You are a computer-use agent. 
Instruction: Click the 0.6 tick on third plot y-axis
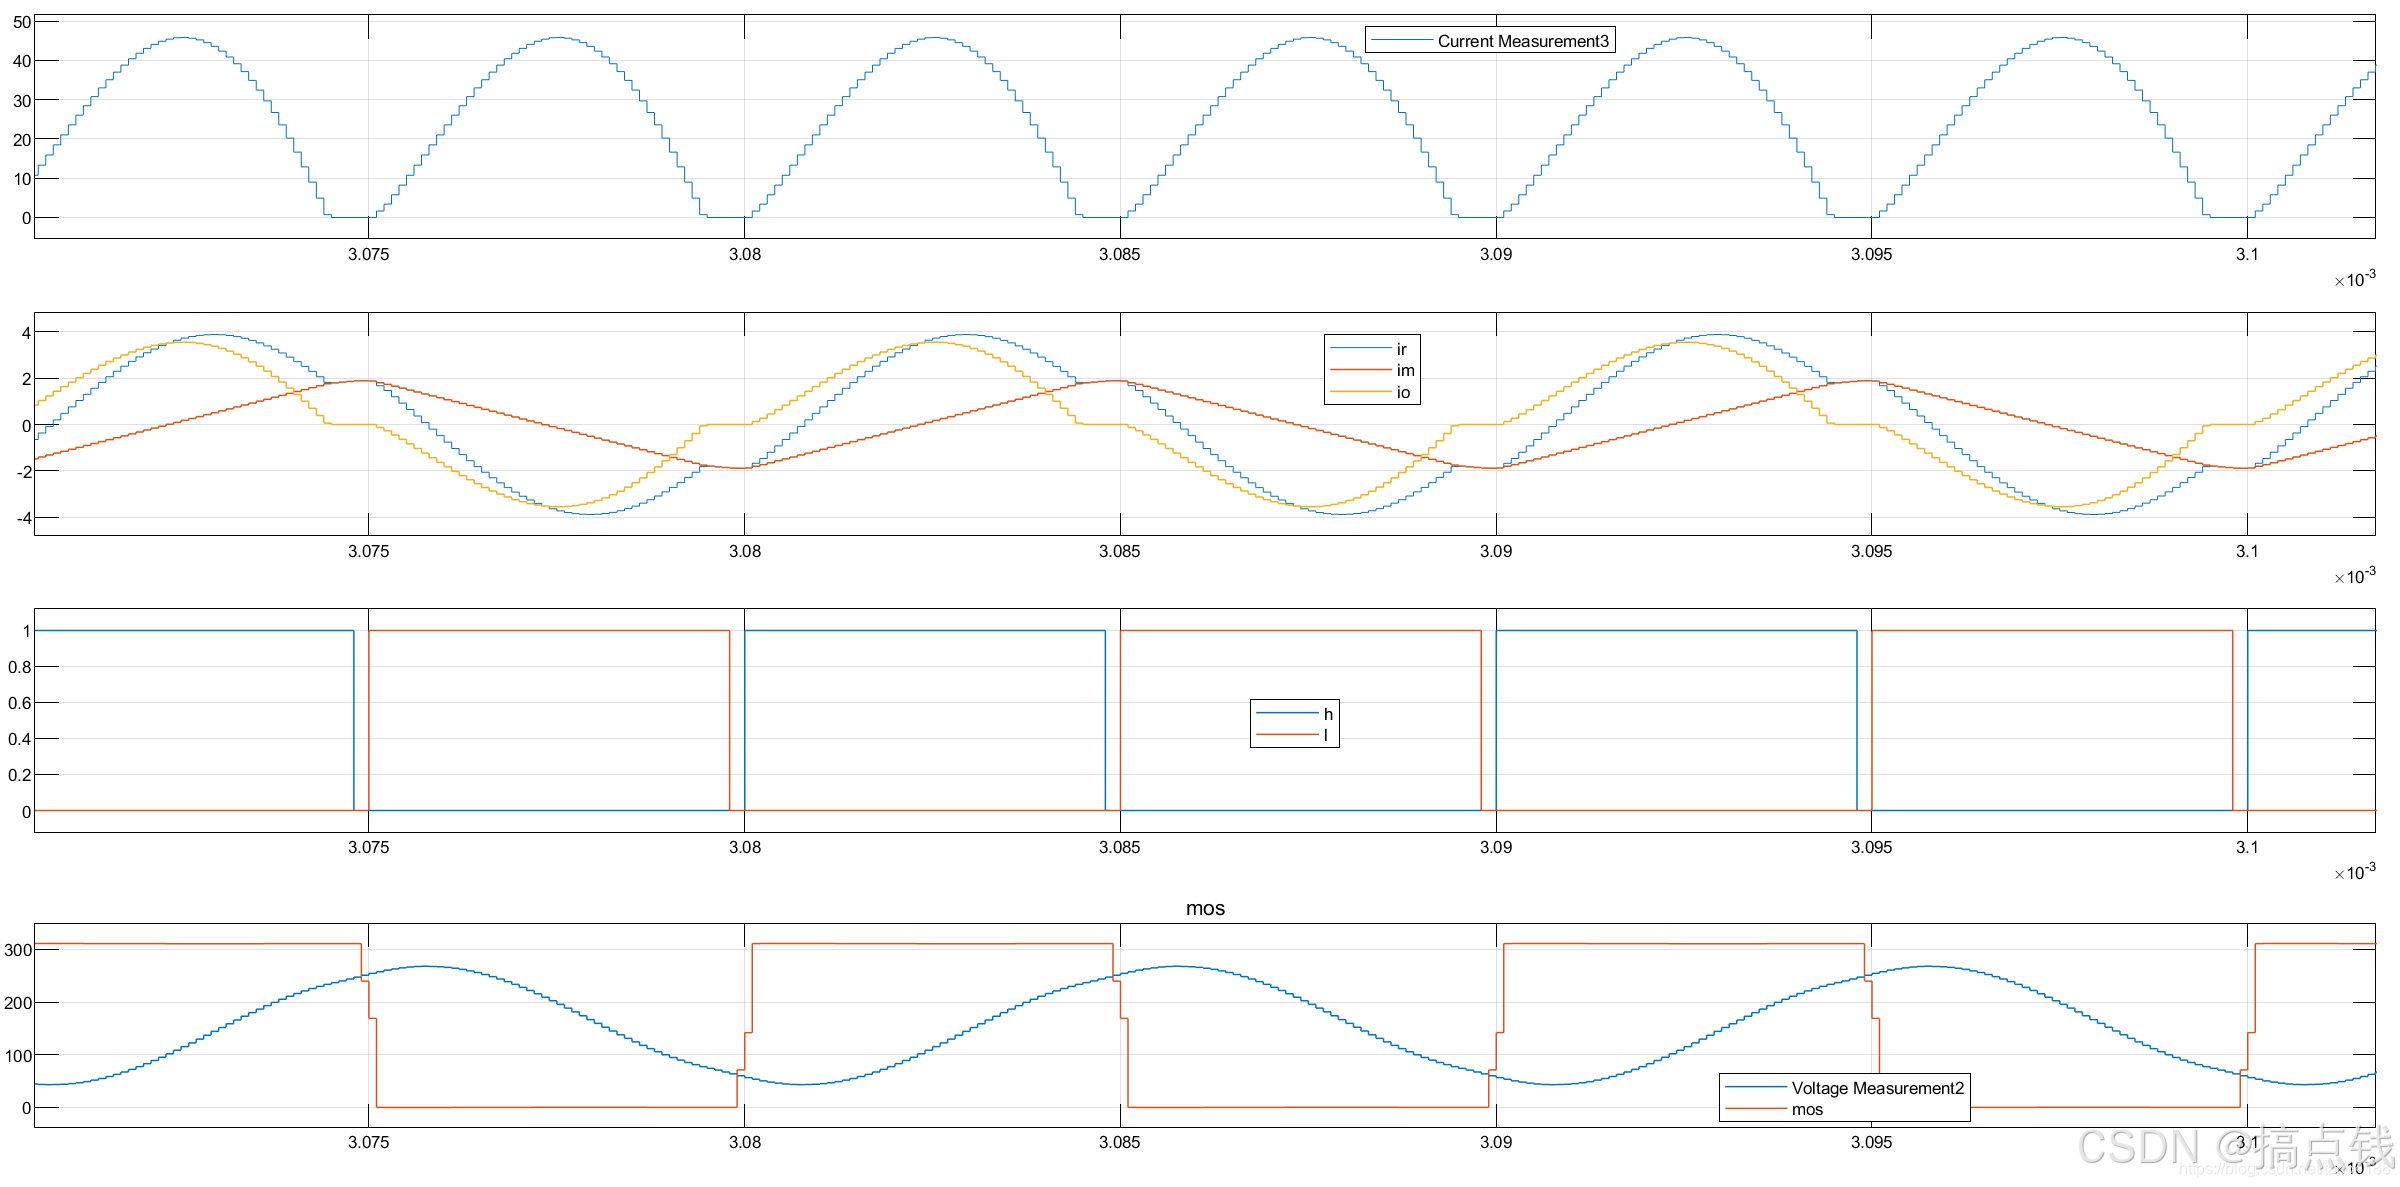(x=19, y=703)
